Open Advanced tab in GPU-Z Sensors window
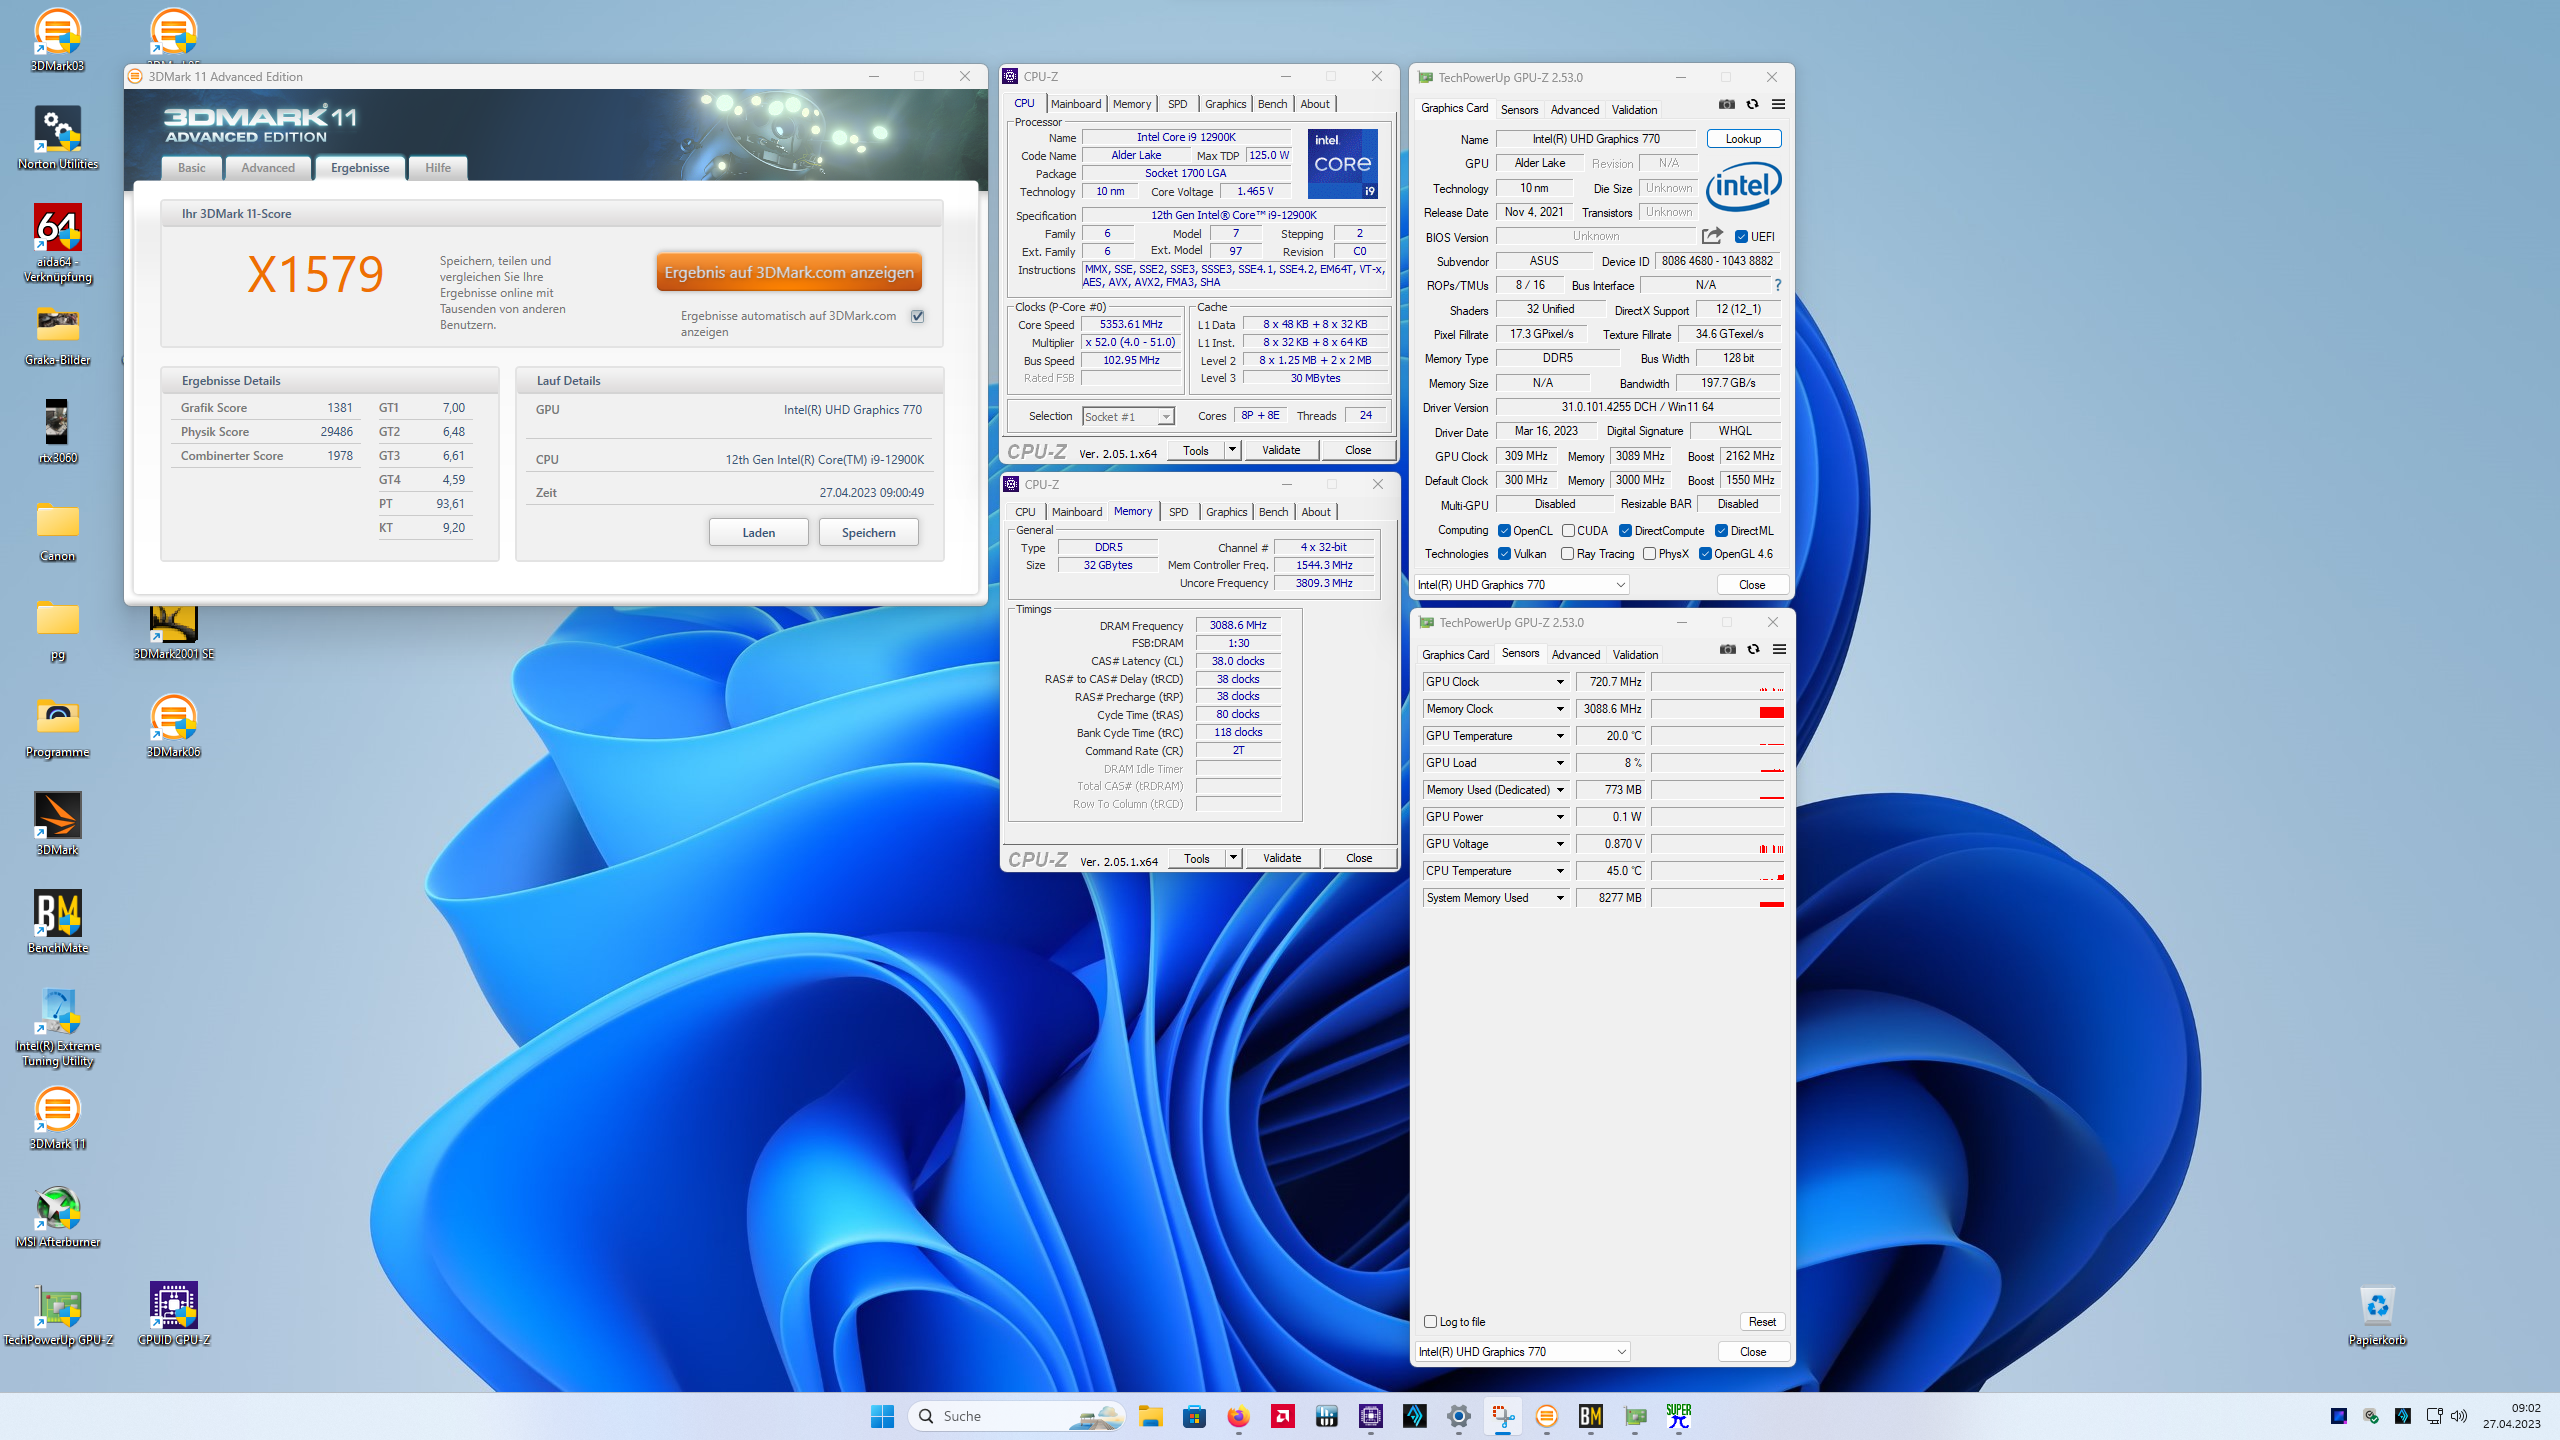The height and width of the screenshot is (1440, 2560). coord(1576,655)
